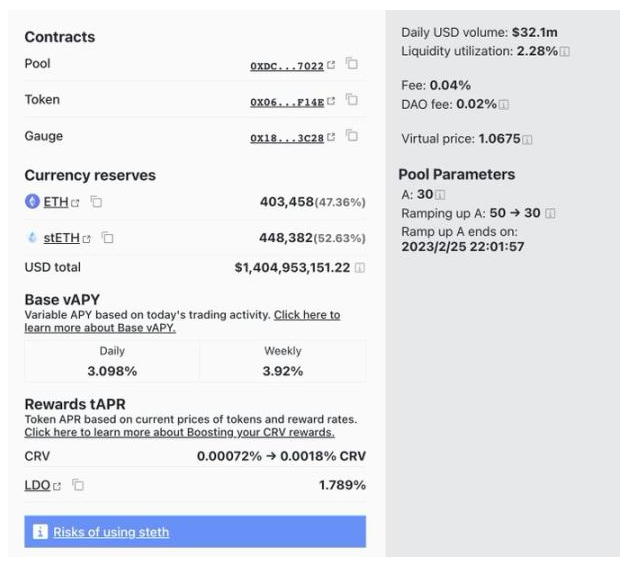Select Fee value 0.04%

click(x=450, y=85)
